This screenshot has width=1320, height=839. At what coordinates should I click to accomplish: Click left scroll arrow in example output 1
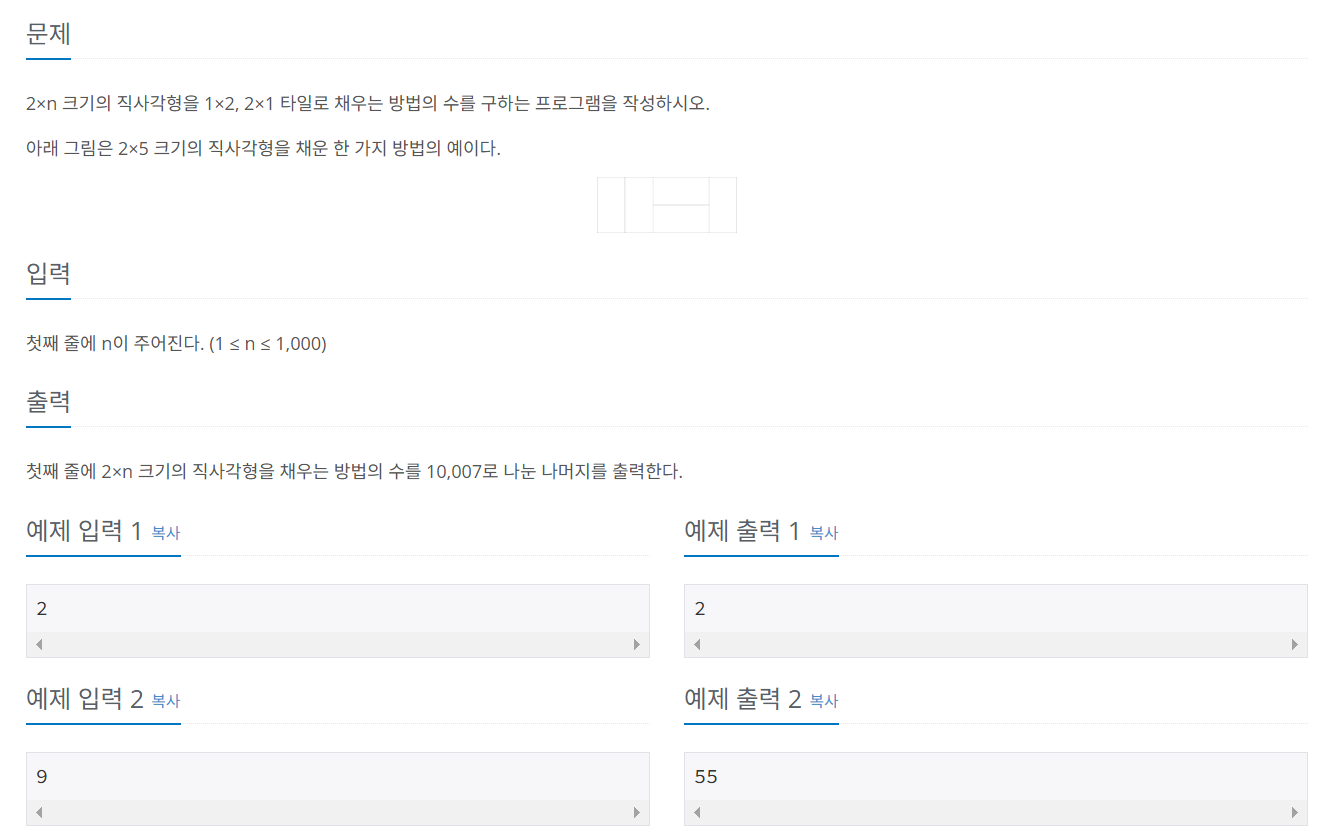[697, 645]
